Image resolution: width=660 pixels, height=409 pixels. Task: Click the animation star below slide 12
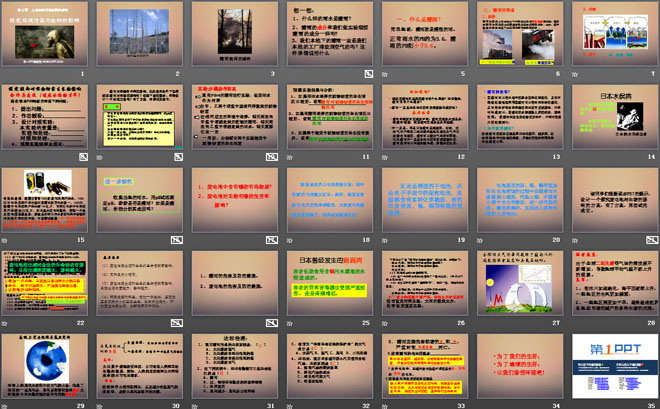coord(385,157)
